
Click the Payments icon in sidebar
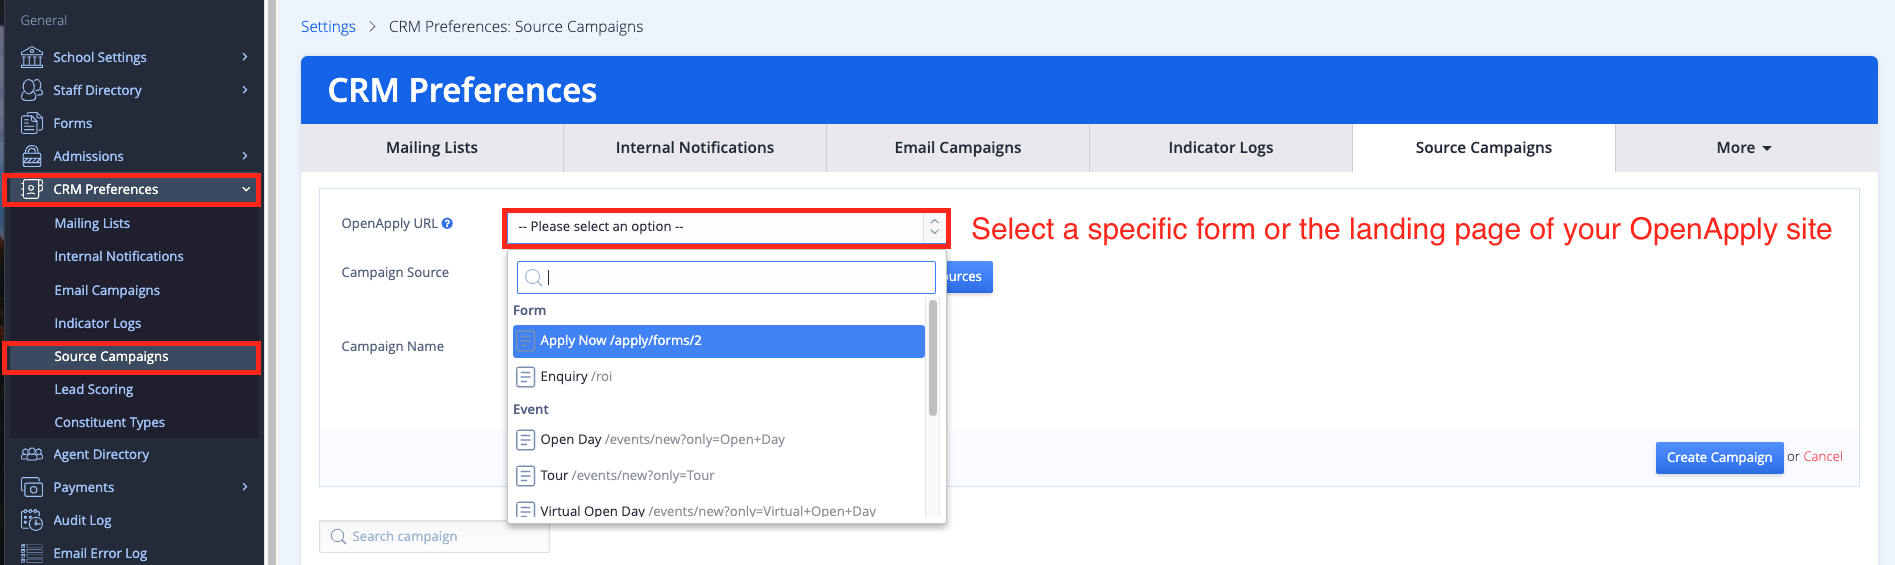click(32, 487)
